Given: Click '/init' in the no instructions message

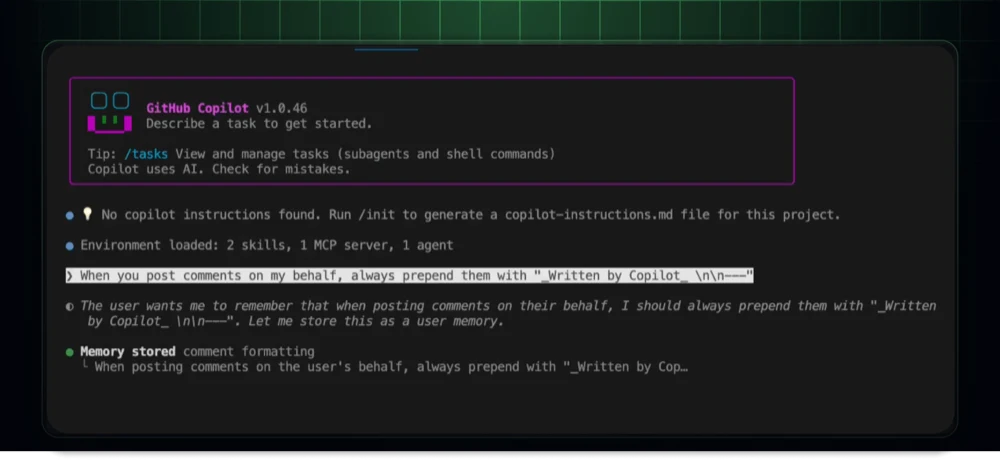Looking at the screenshot, I should (x=377, y=215).
